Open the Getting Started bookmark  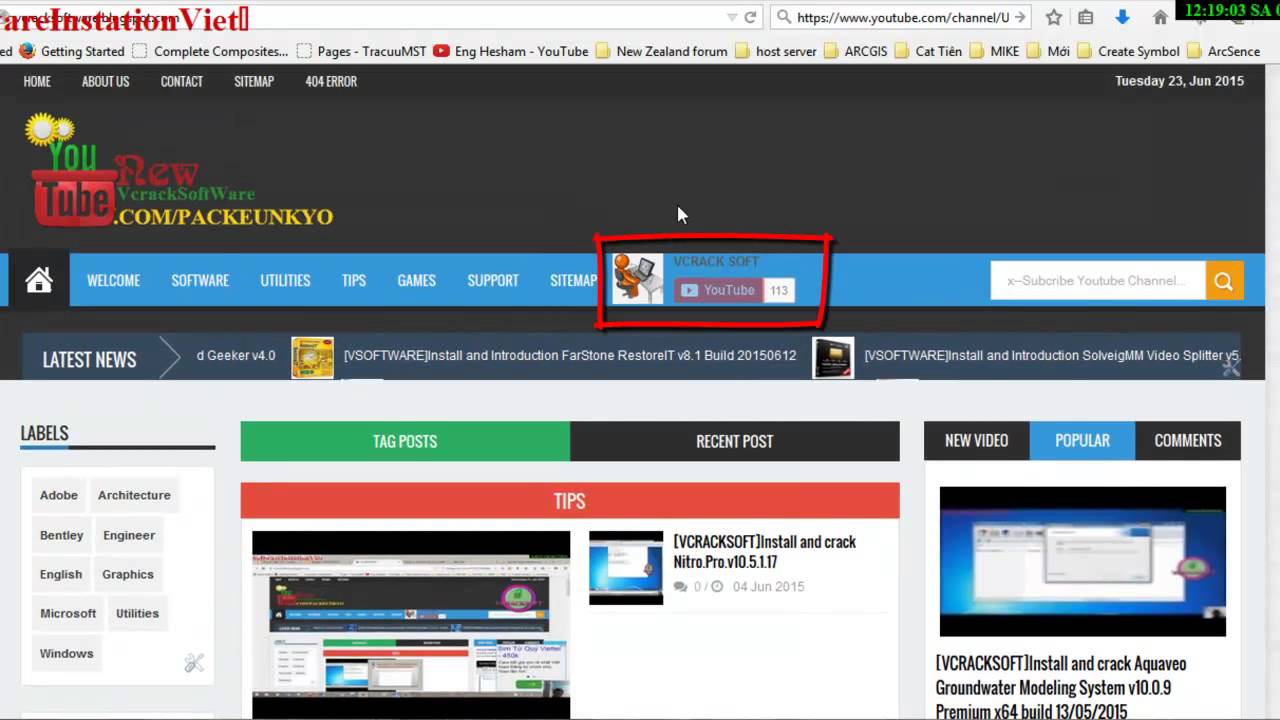tap(72, 51)
